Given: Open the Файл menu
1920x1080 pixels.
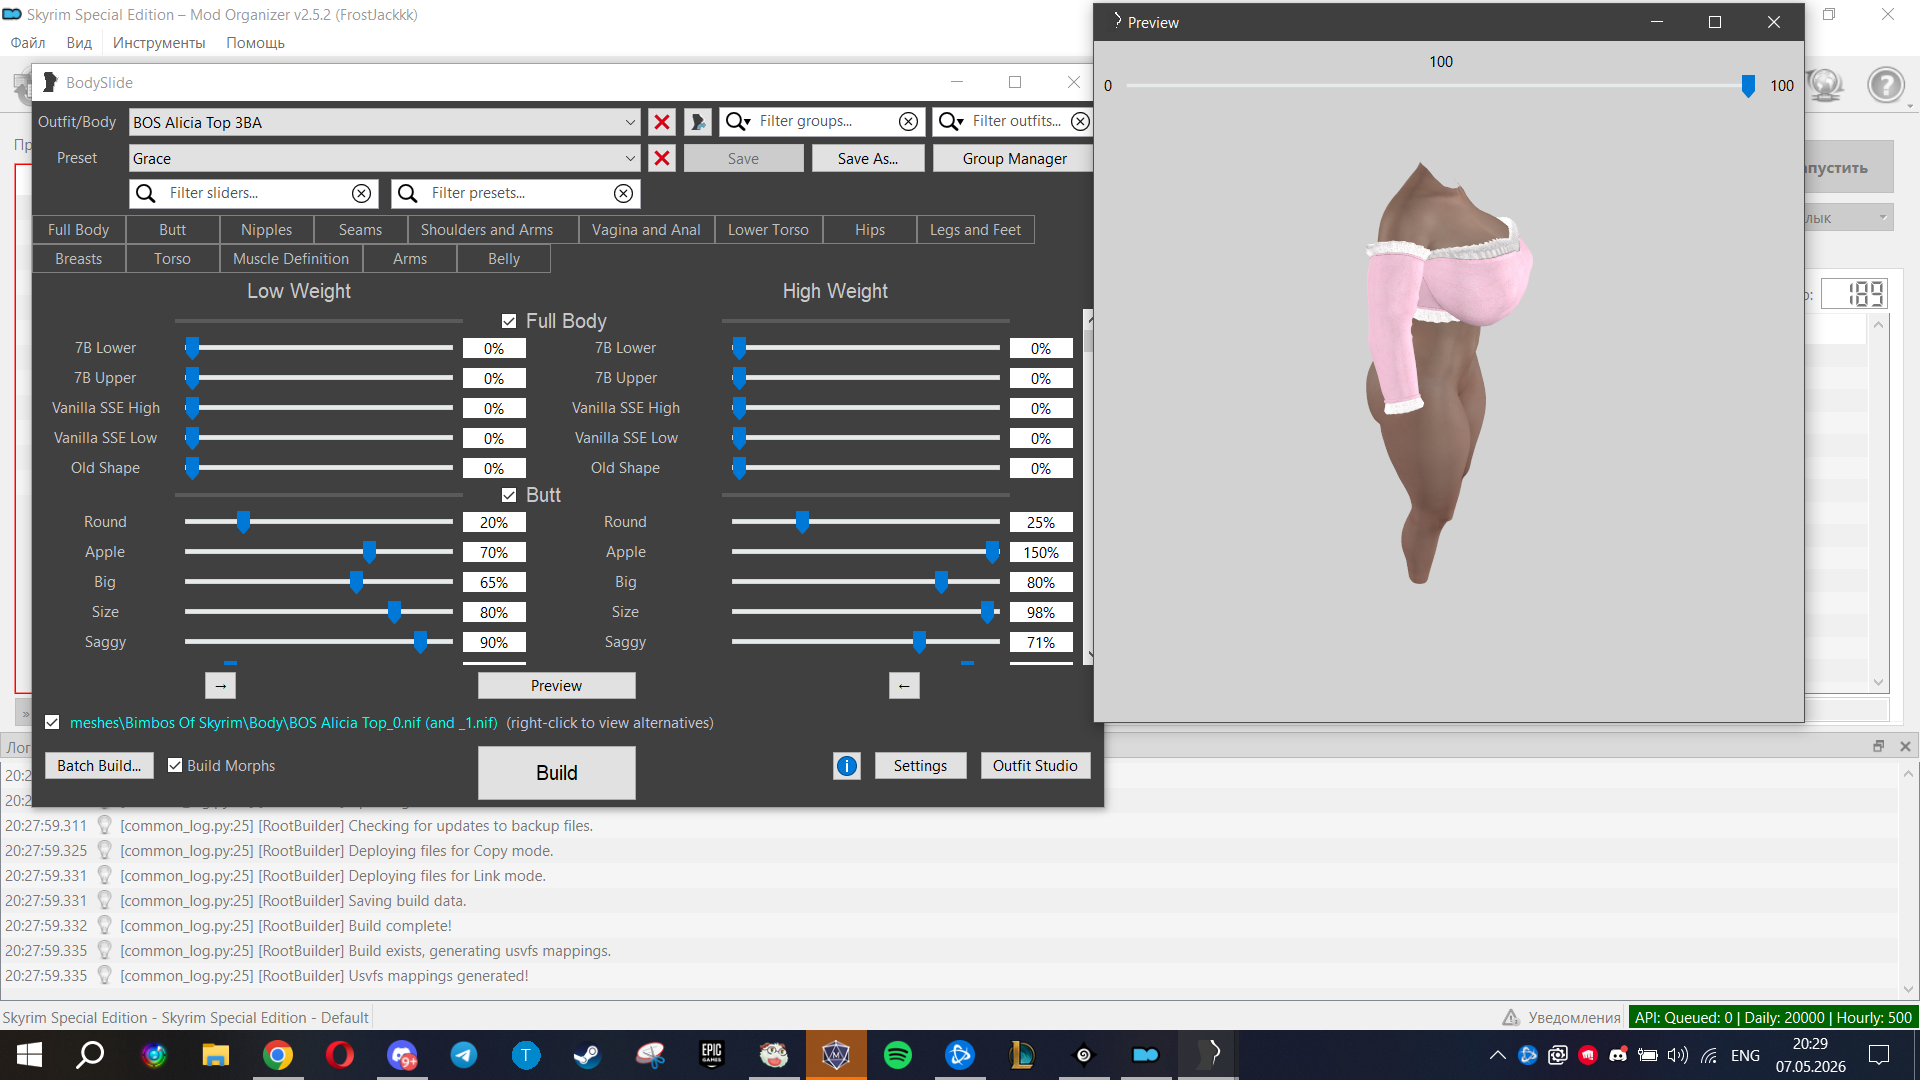Looking at the screenshot, I should (28, 43).
